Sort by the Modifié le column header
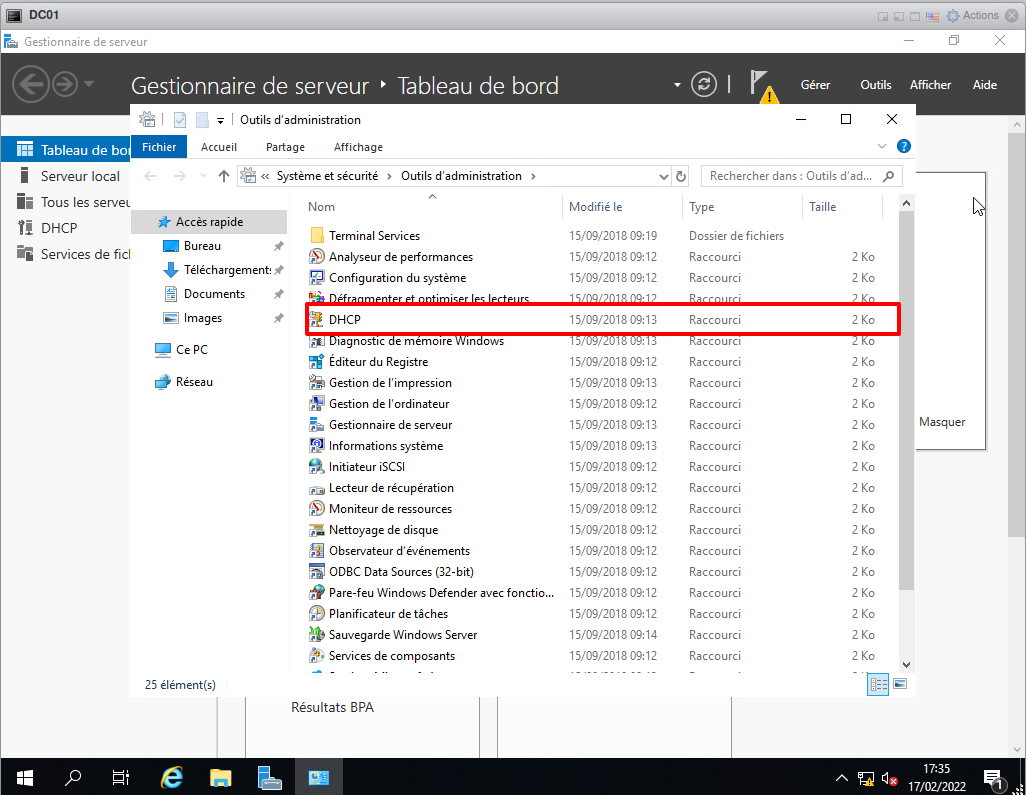The width and height of the screenshot is (1026, 795). 596,207
